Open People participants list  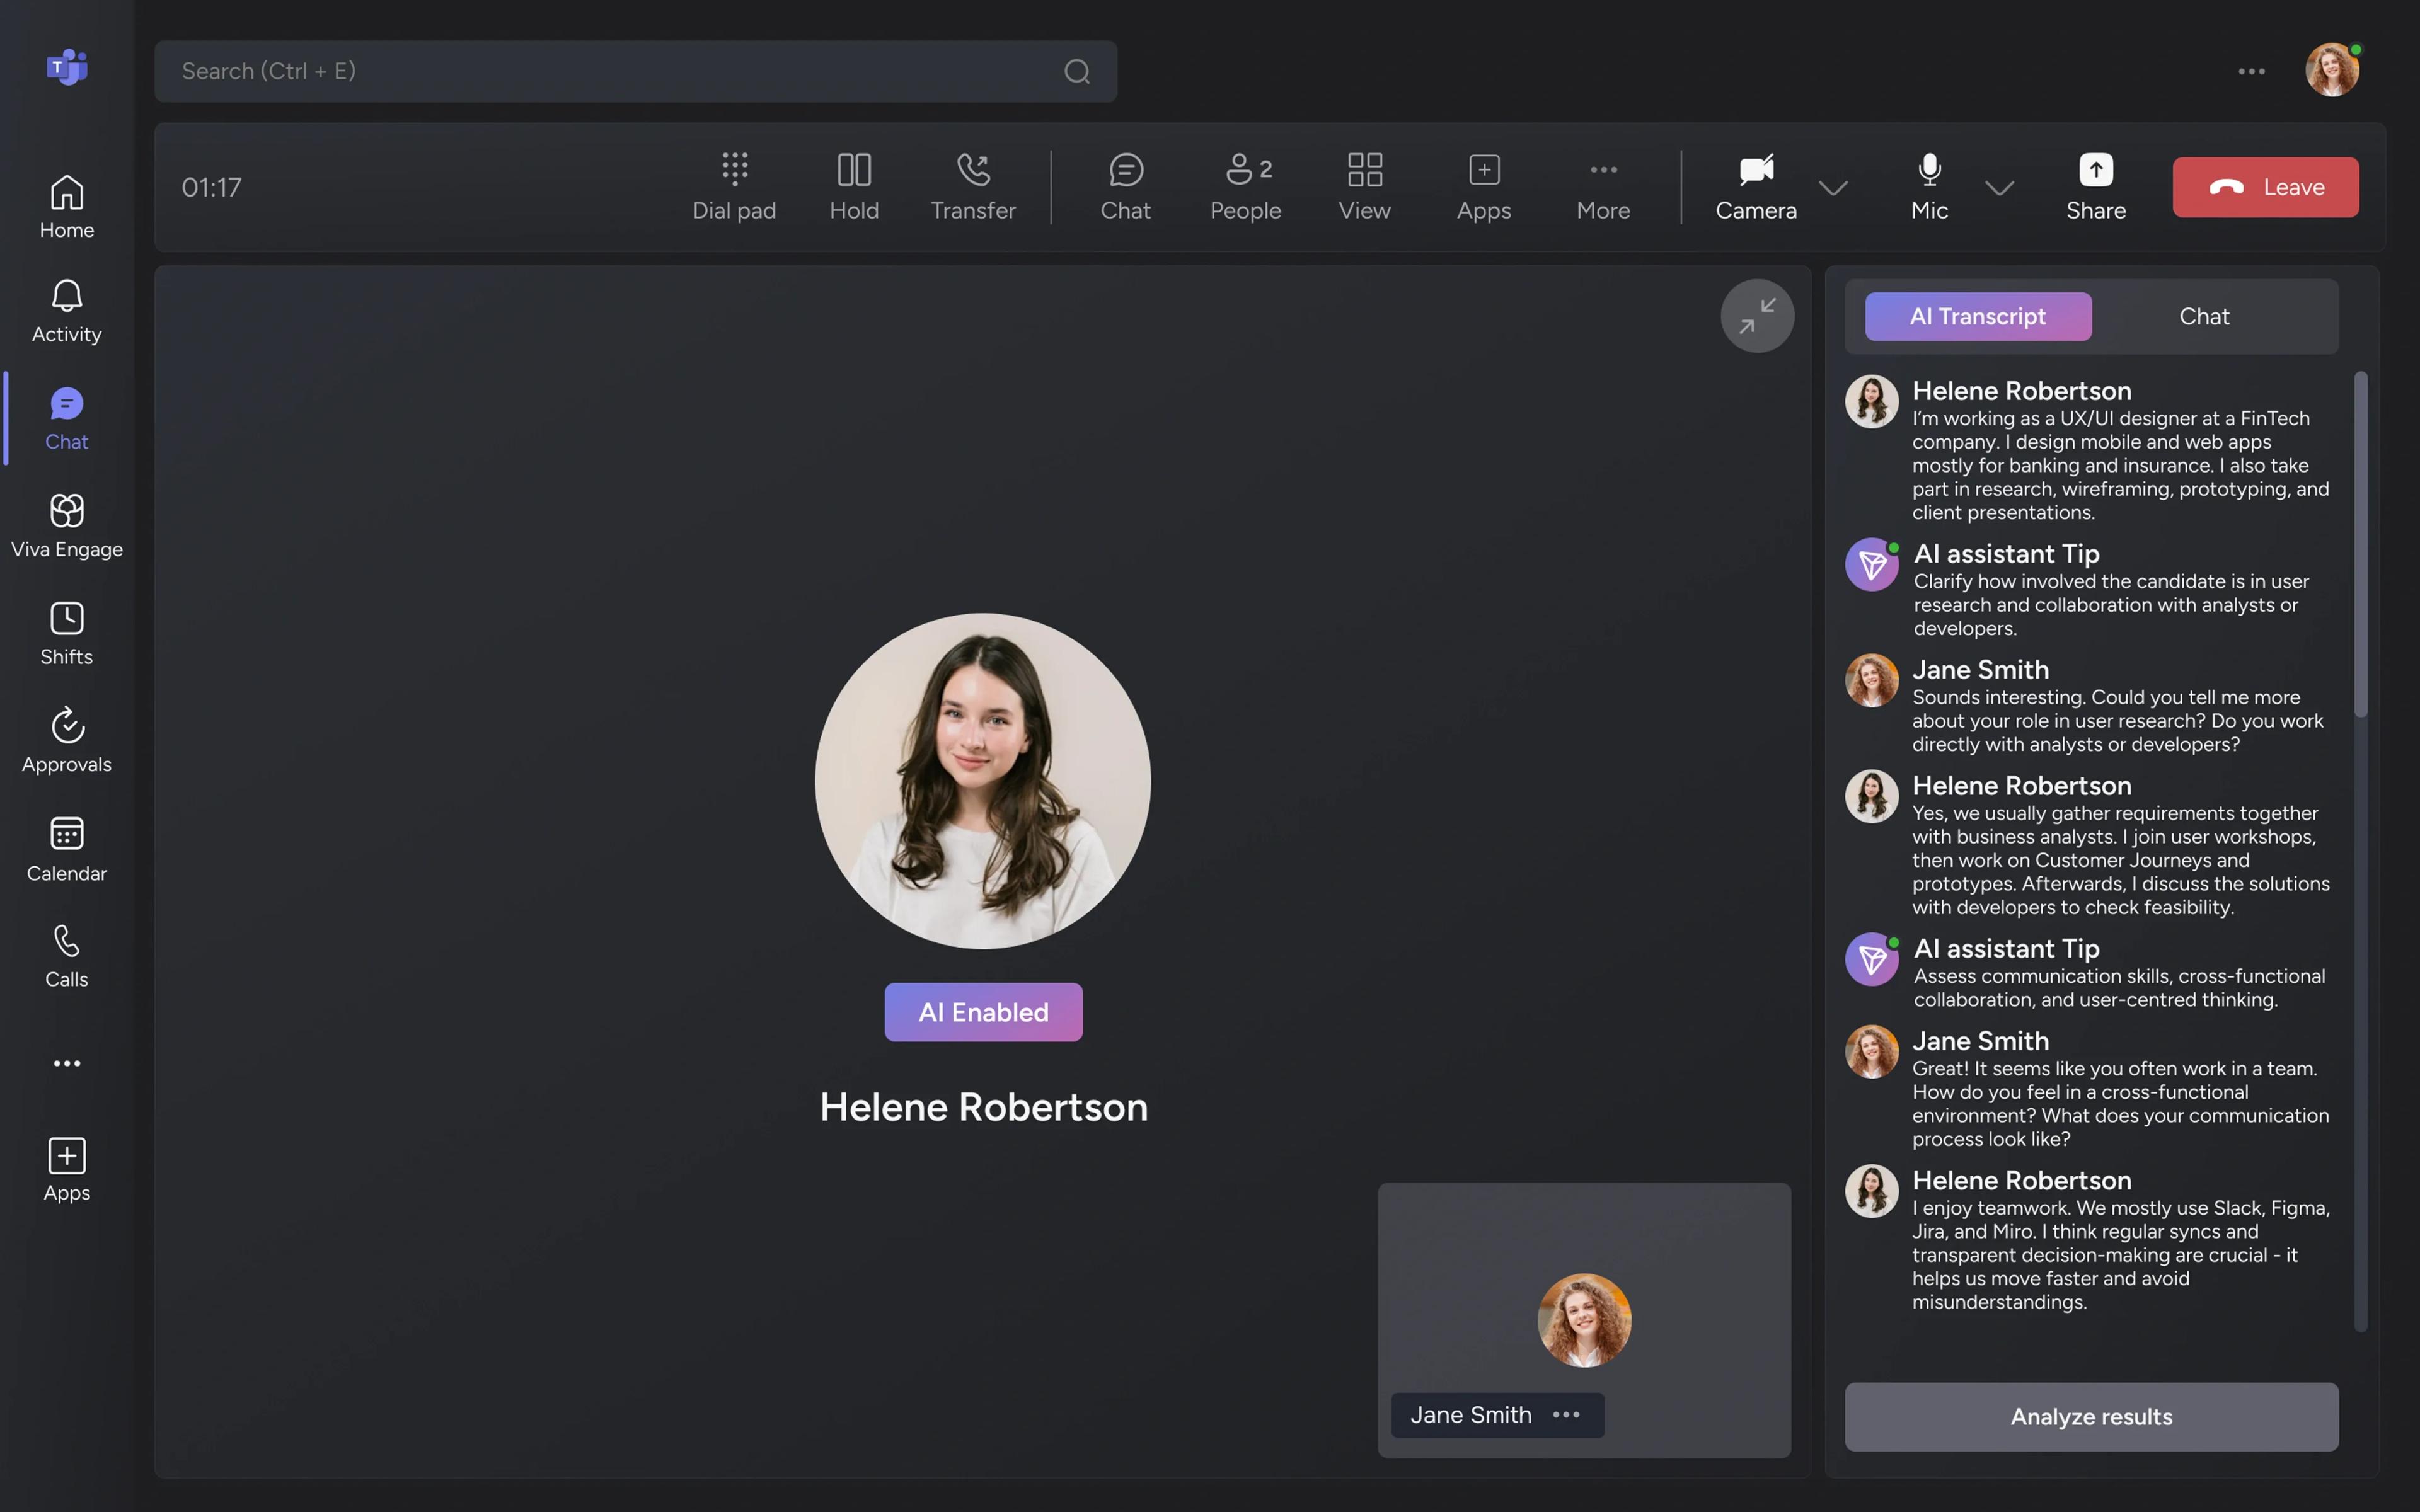(1245, 186)
